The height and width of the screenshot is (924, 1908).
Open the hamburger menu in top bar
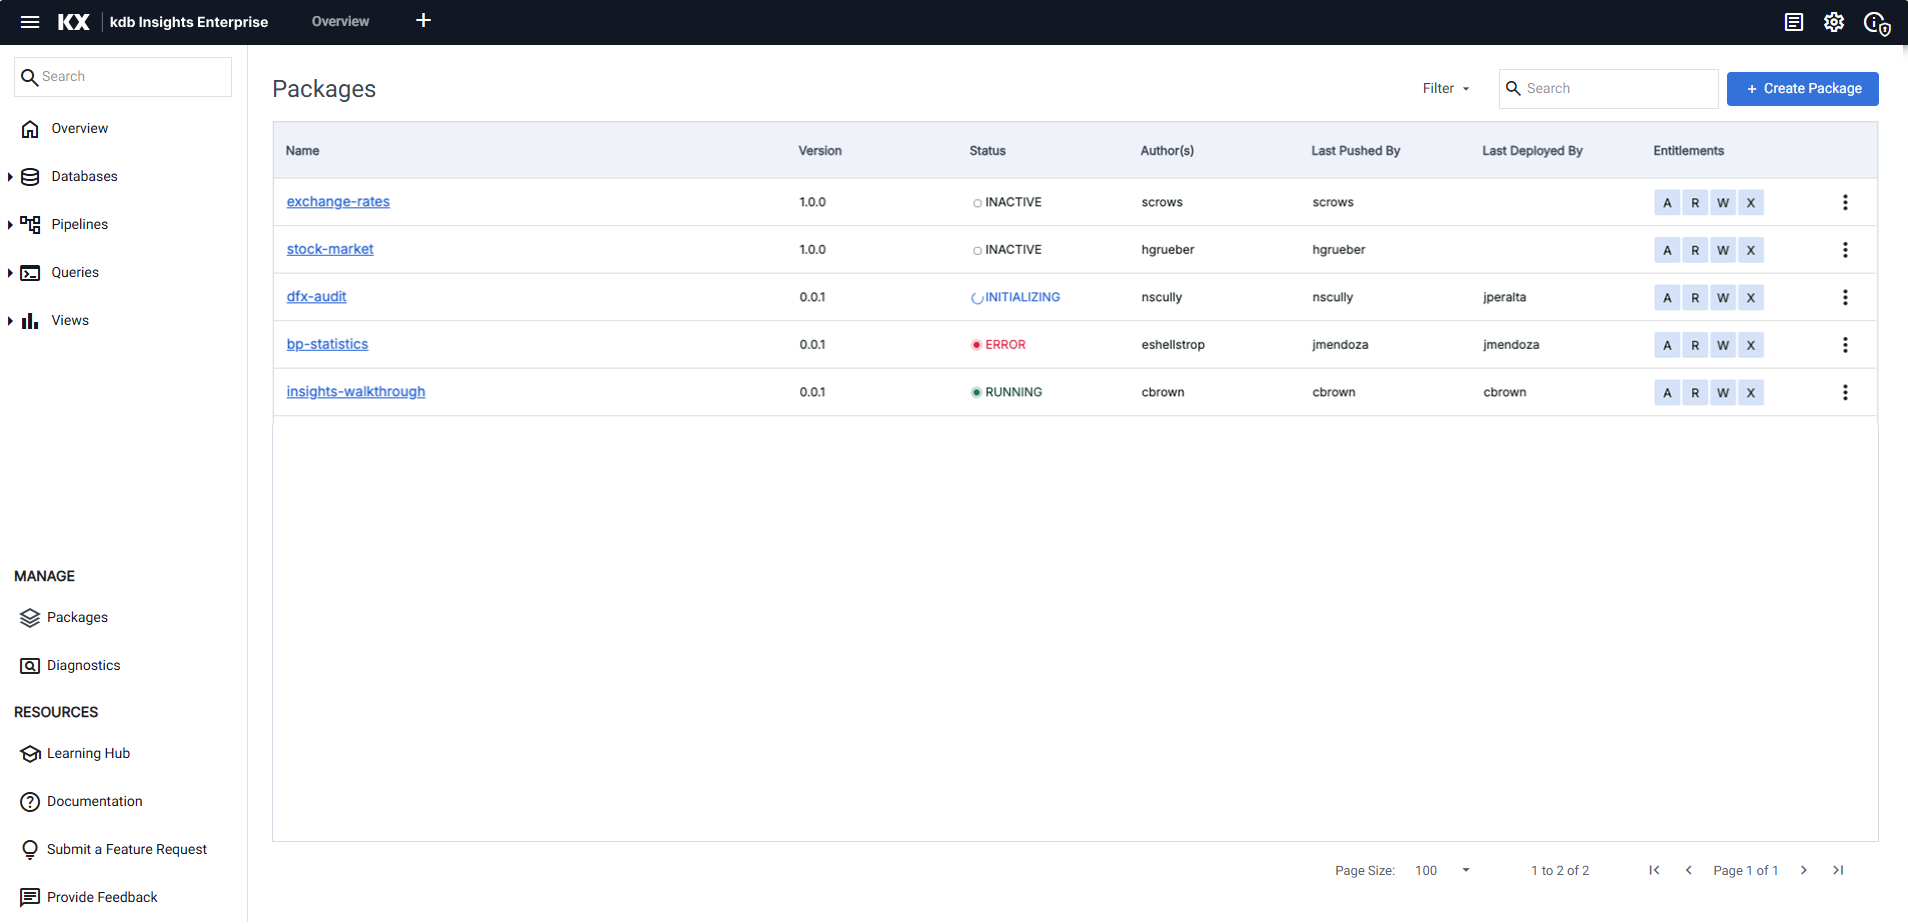point(30,22)
